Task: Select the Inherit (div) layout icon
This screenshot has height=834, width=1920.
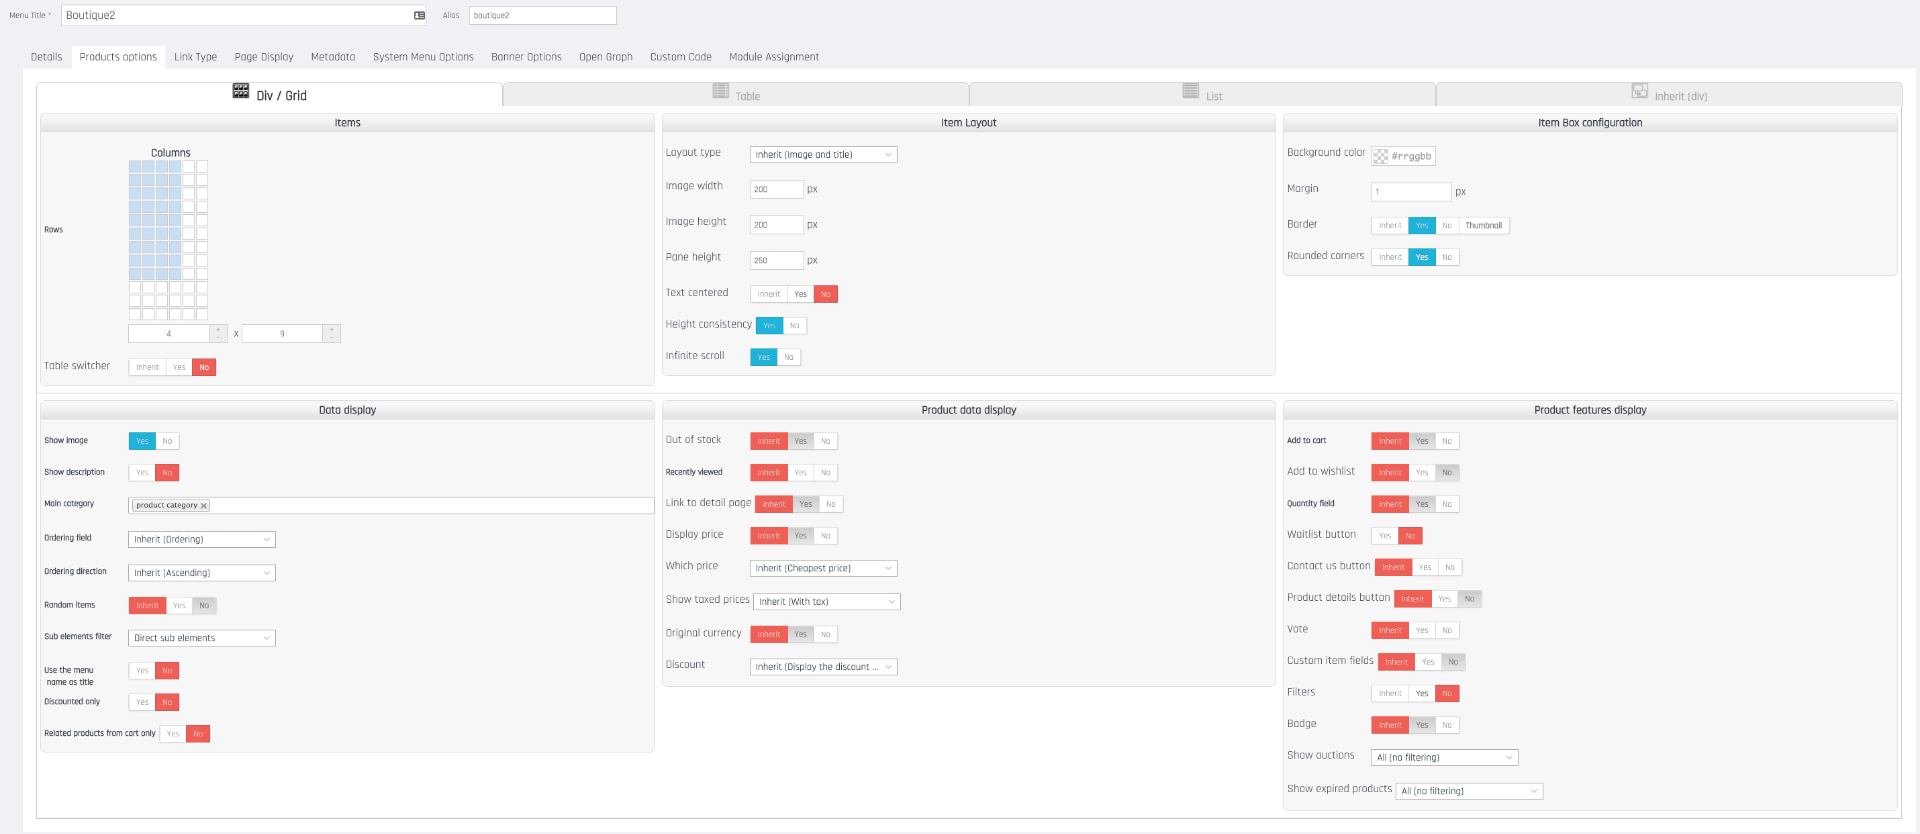Action: pyautogui.click(x=1640, y=91)
